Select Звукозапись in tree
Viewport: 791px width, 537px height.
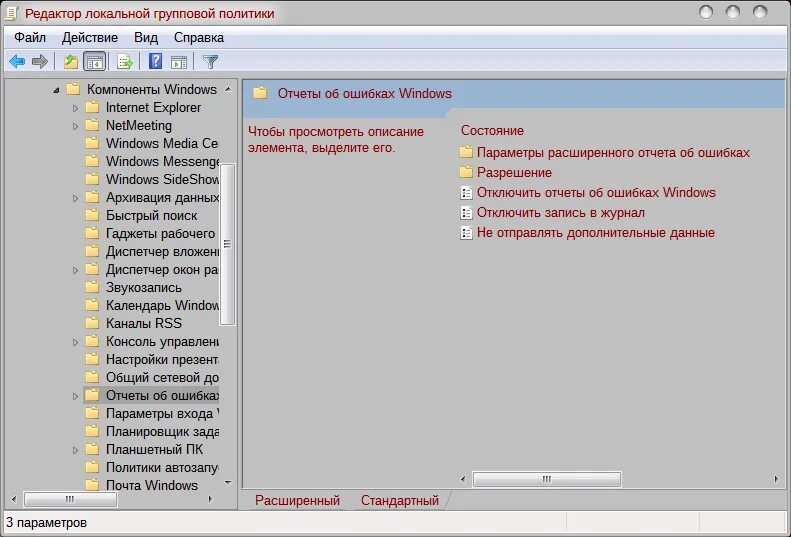coord(143,288)
